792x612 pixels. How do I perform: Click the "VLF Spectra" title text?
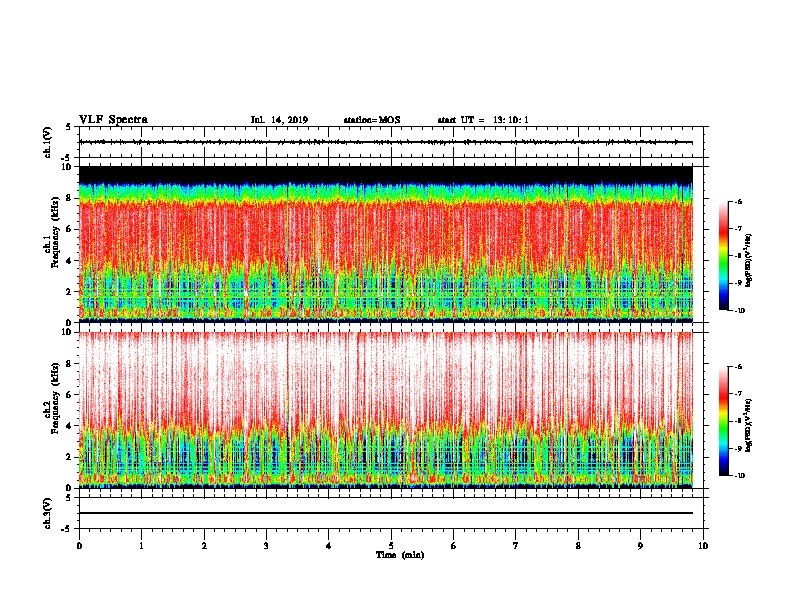tap(113, 120)
